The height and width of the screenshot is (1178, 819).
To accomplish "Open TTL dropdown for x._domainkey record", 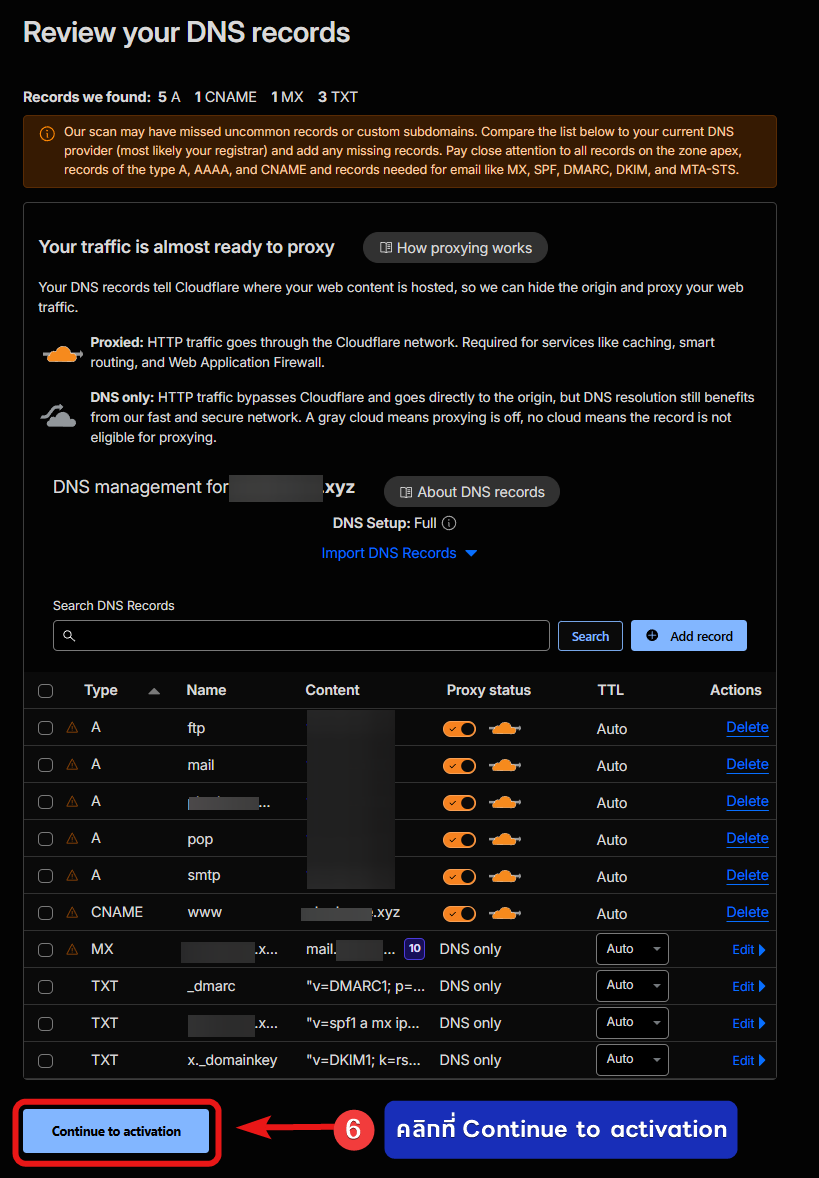I will (x=632, y=1059).
